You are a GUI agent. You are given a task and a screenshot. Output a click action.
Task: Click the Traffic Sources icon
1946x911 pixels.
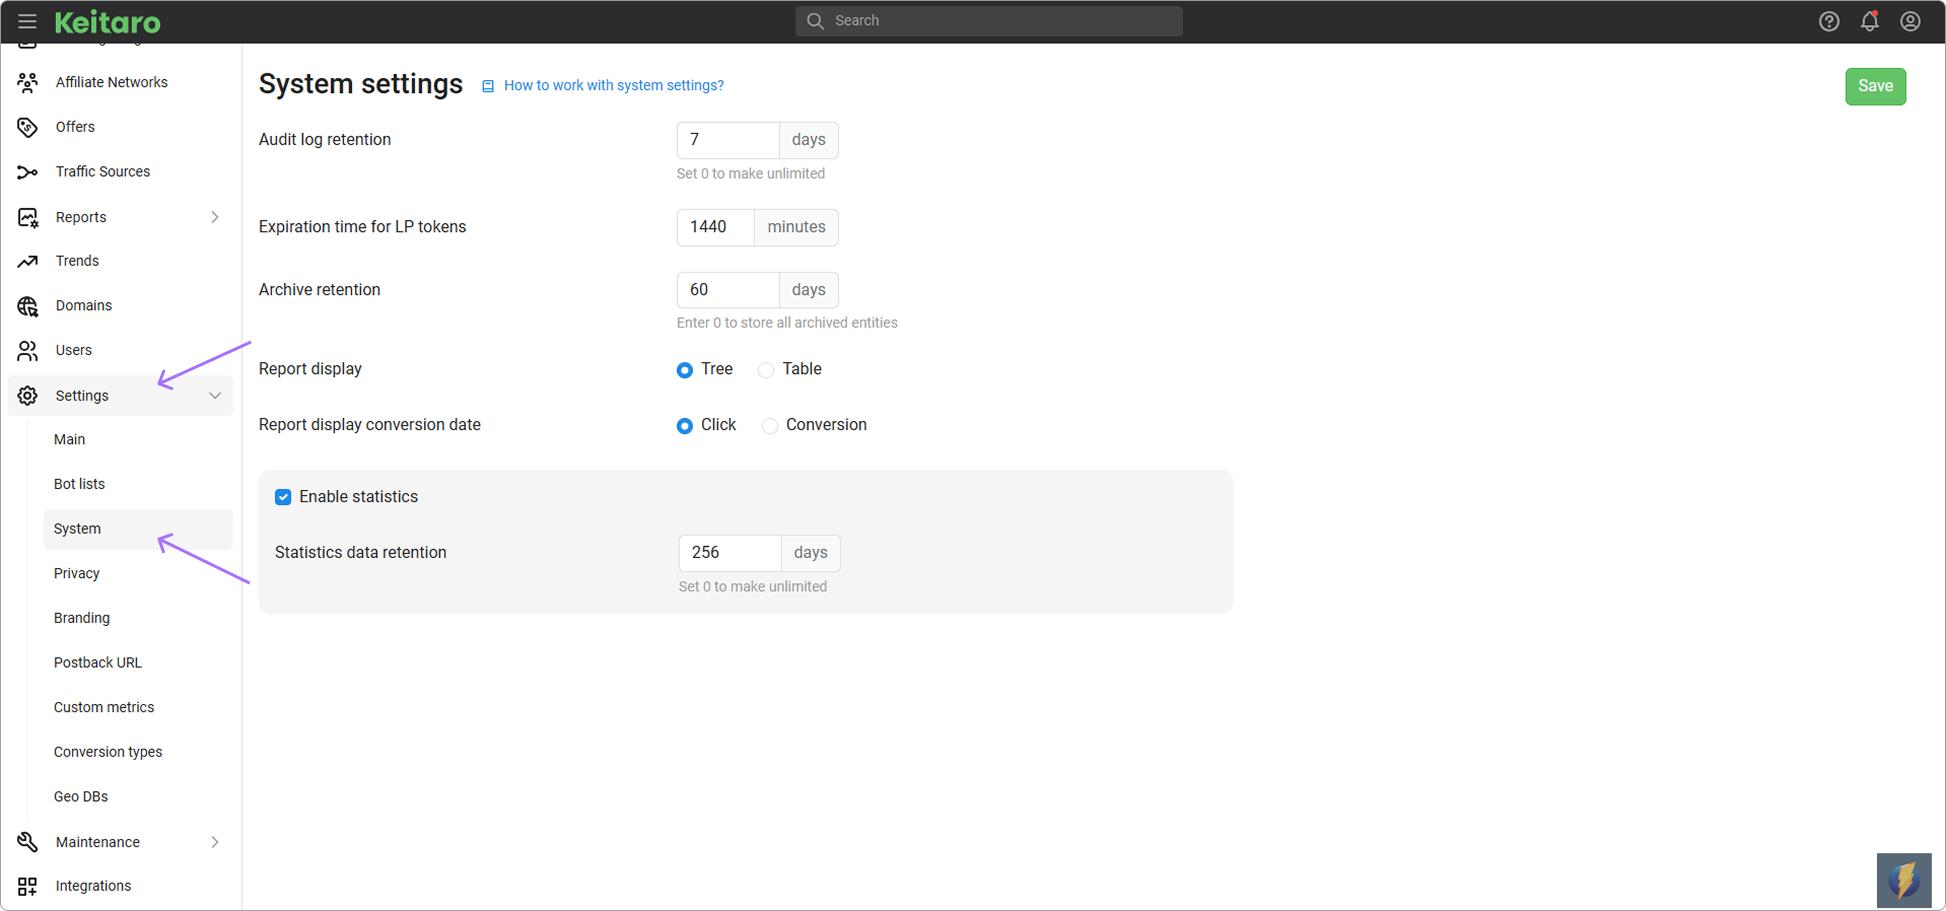point(27,171)
